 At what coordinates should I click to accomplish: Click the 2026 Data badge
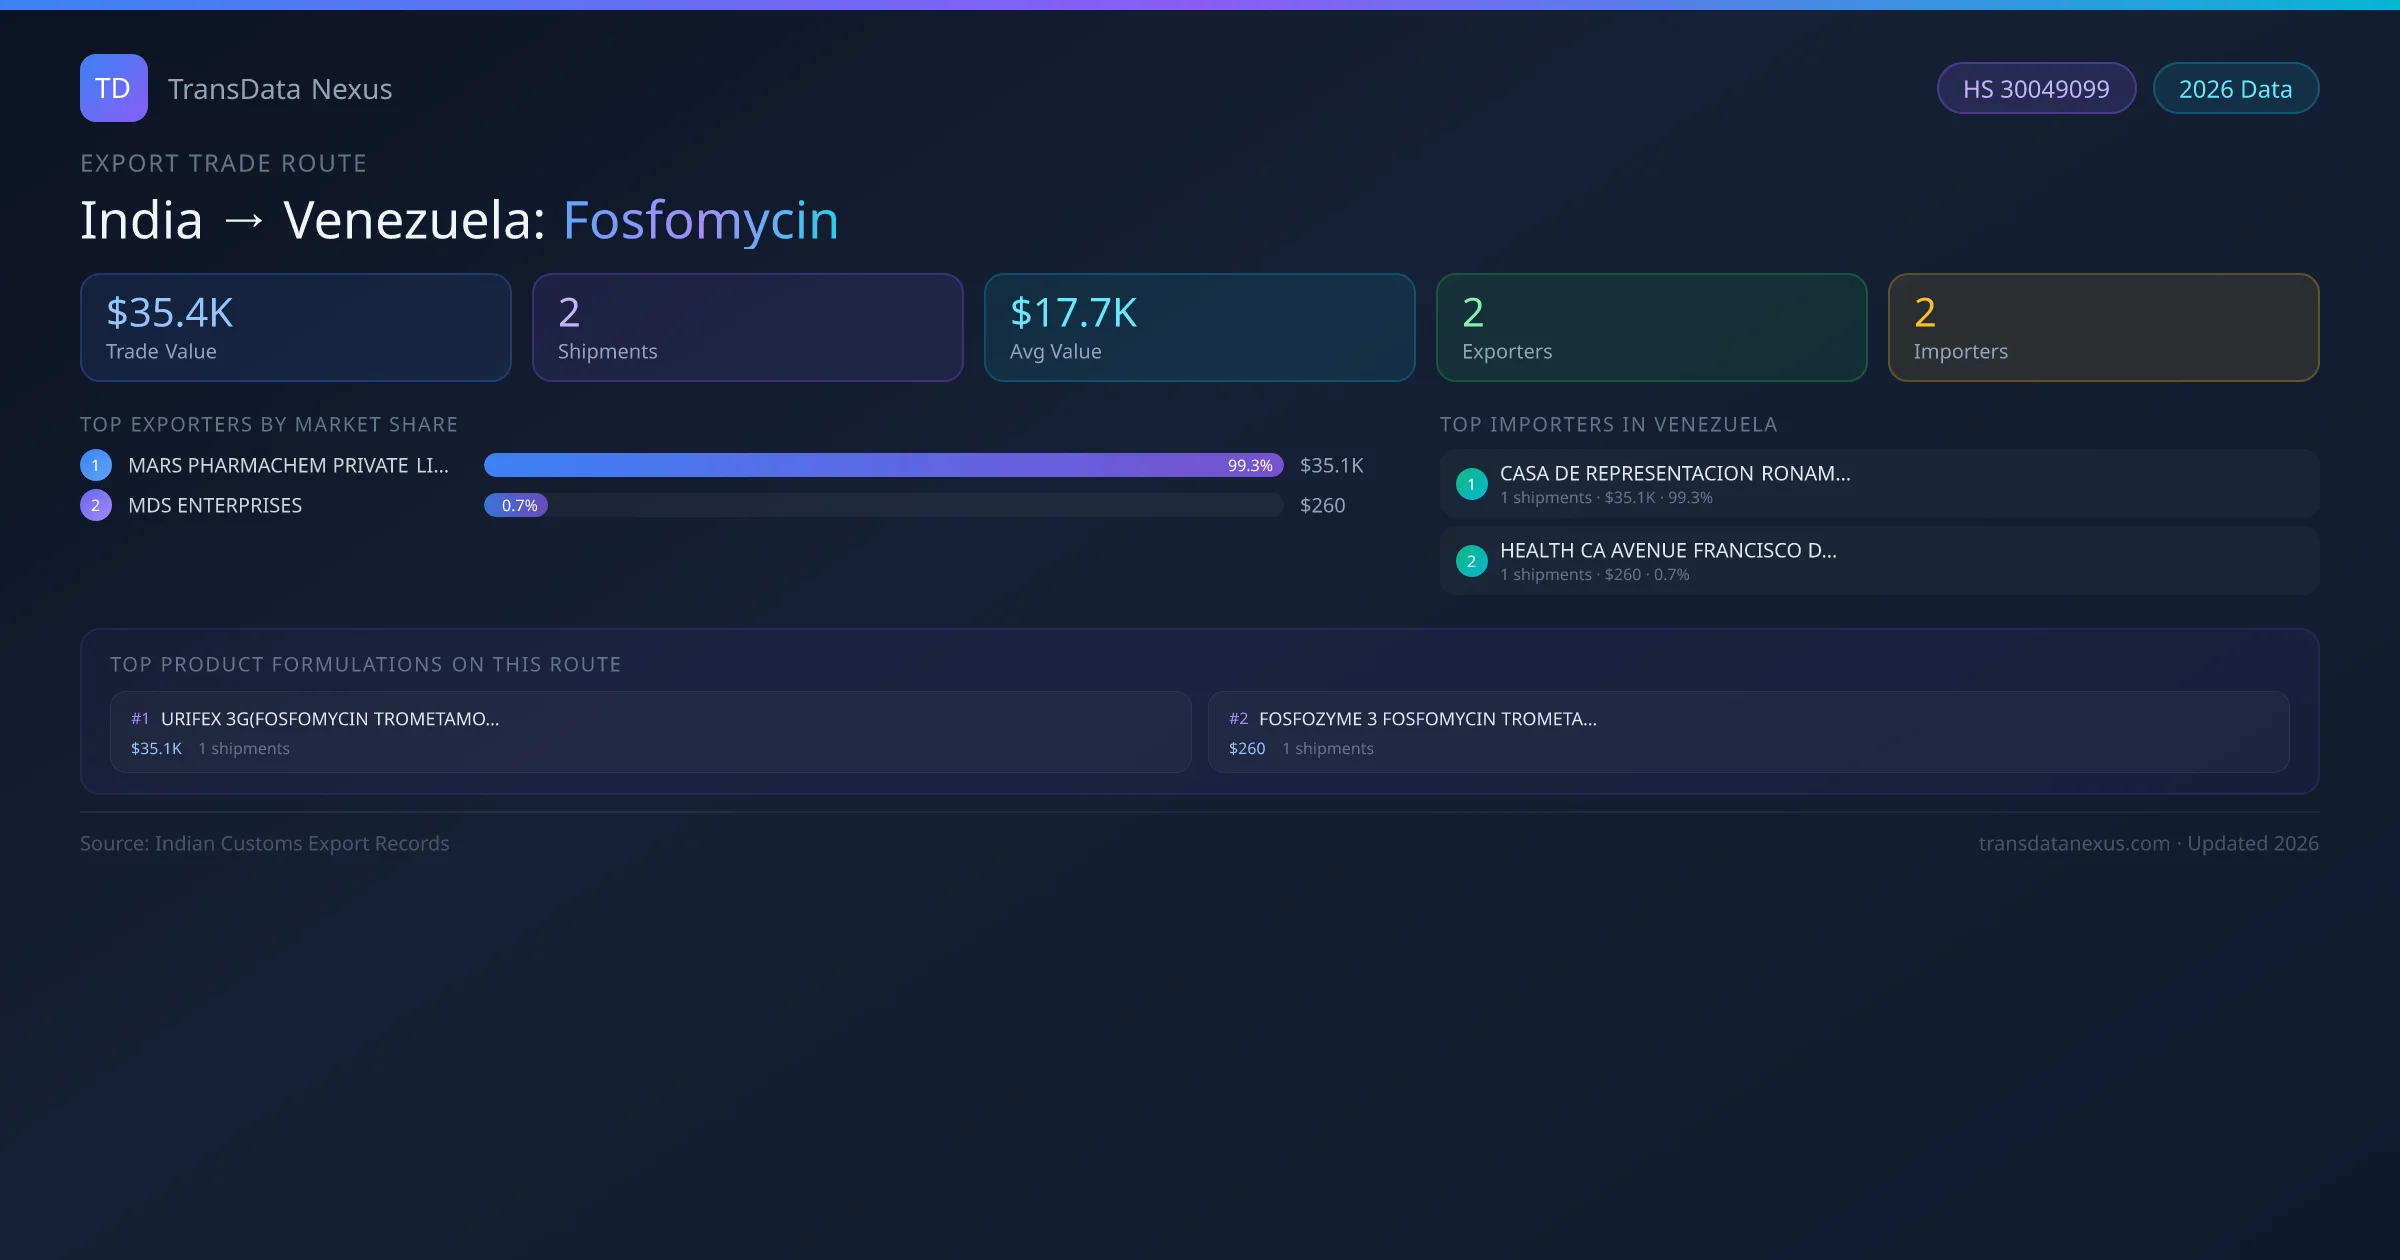coord(2235,89)
